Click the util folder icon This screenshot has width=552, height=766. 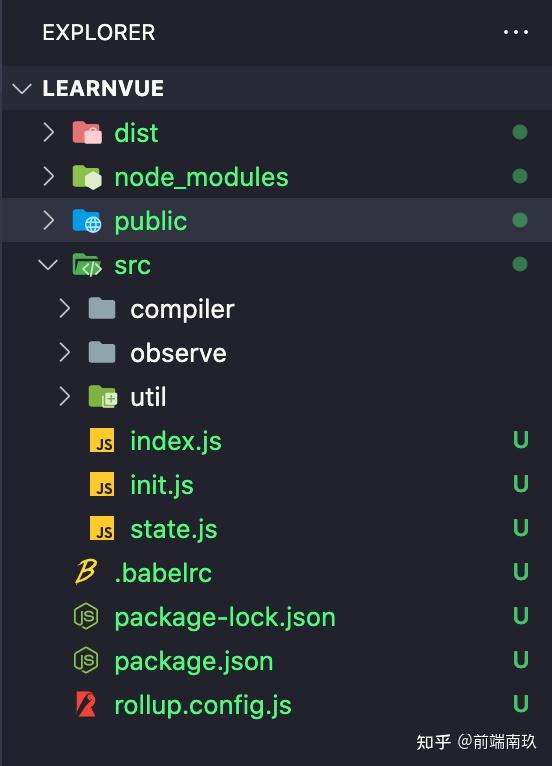point(103,397)
